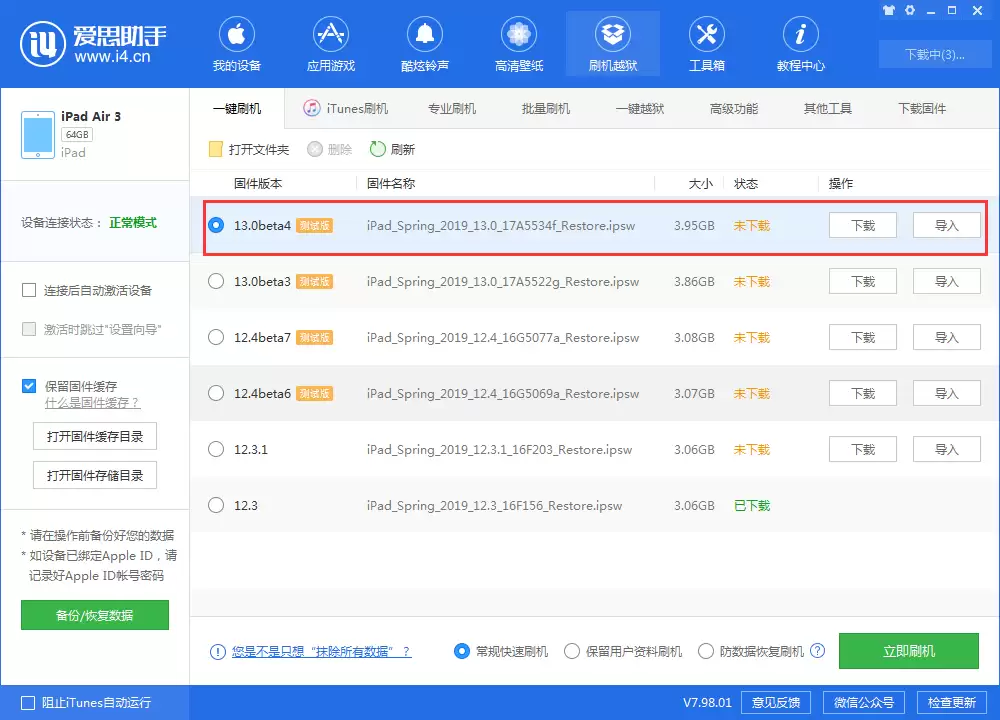Click 测试版 badge on 13.0beta4 row
Screen dimensions: 1000x720
coord(314,226)
